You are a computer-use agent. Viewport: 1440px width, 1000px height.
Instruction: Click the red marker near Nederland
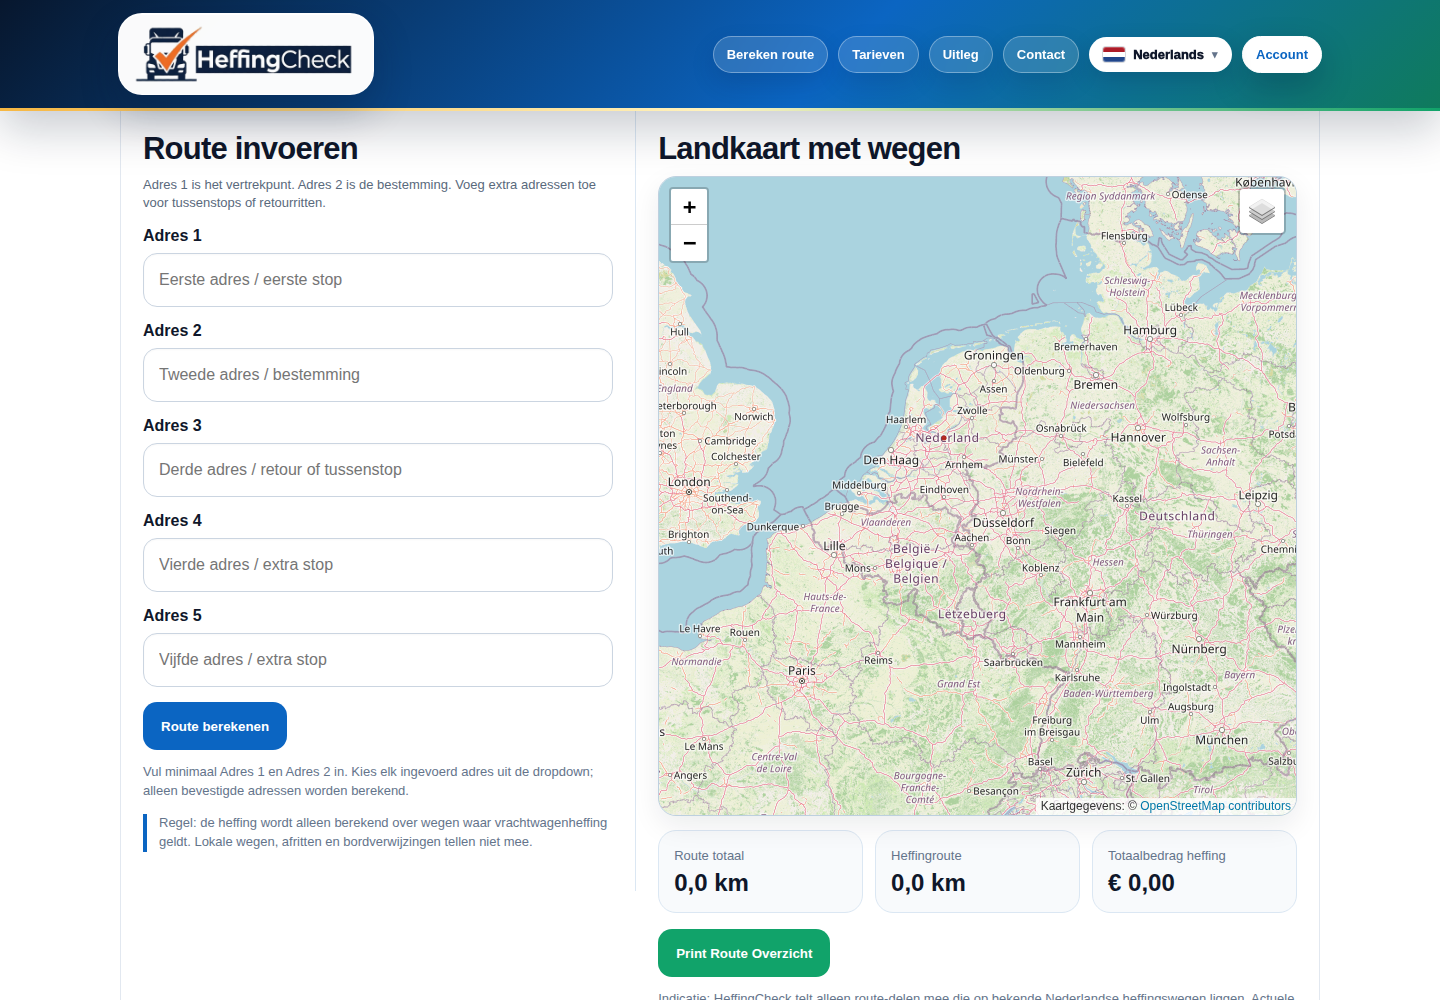point(943,438)
